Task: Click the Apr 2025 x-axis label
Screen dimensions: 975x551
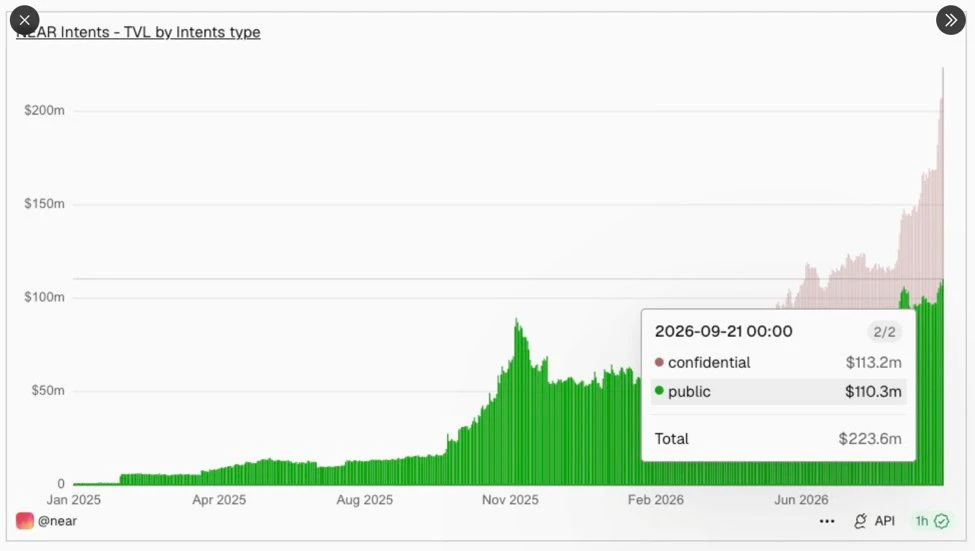Action: click(x=219, y=500)
